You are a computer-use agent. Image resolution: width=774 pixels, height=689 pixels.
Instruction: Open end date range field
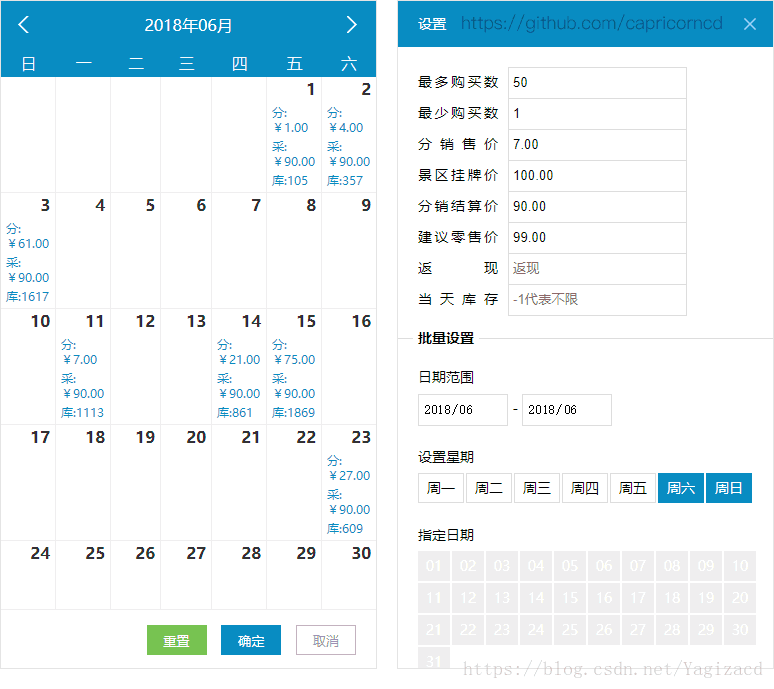[x=567, y=410]
